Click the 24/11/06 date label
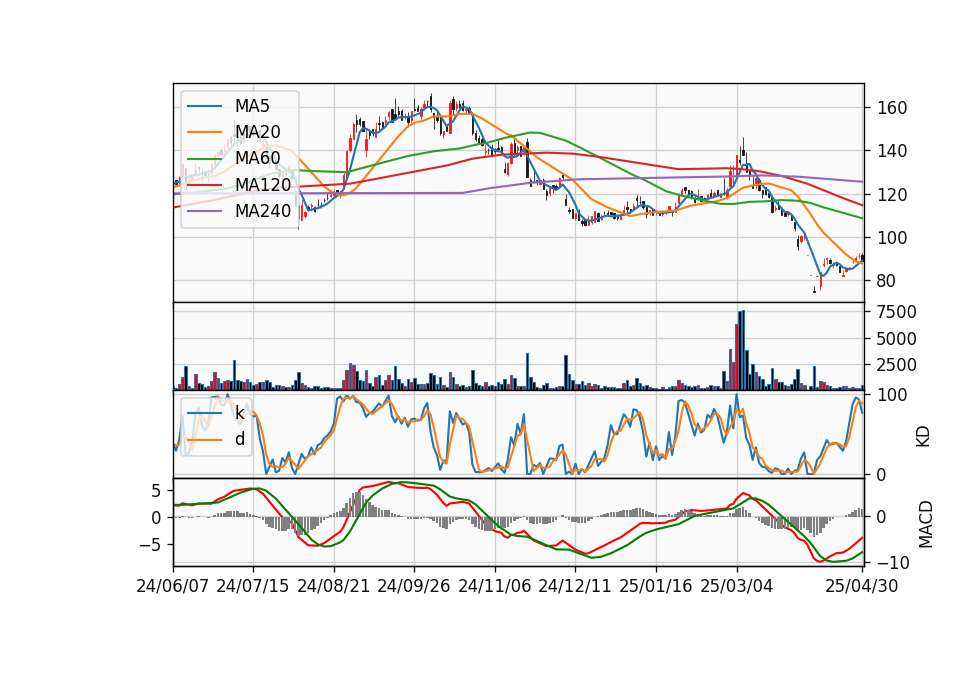 (x=495, y=586)
